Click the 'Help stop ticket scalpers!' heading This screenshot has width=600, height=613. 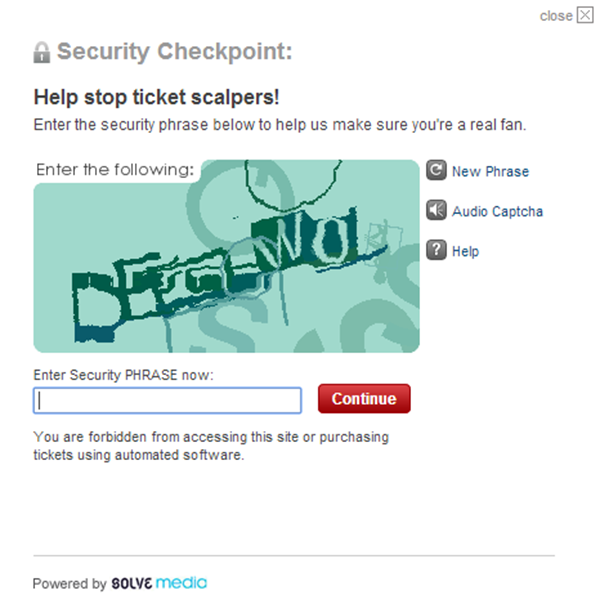tap(156, 97)
